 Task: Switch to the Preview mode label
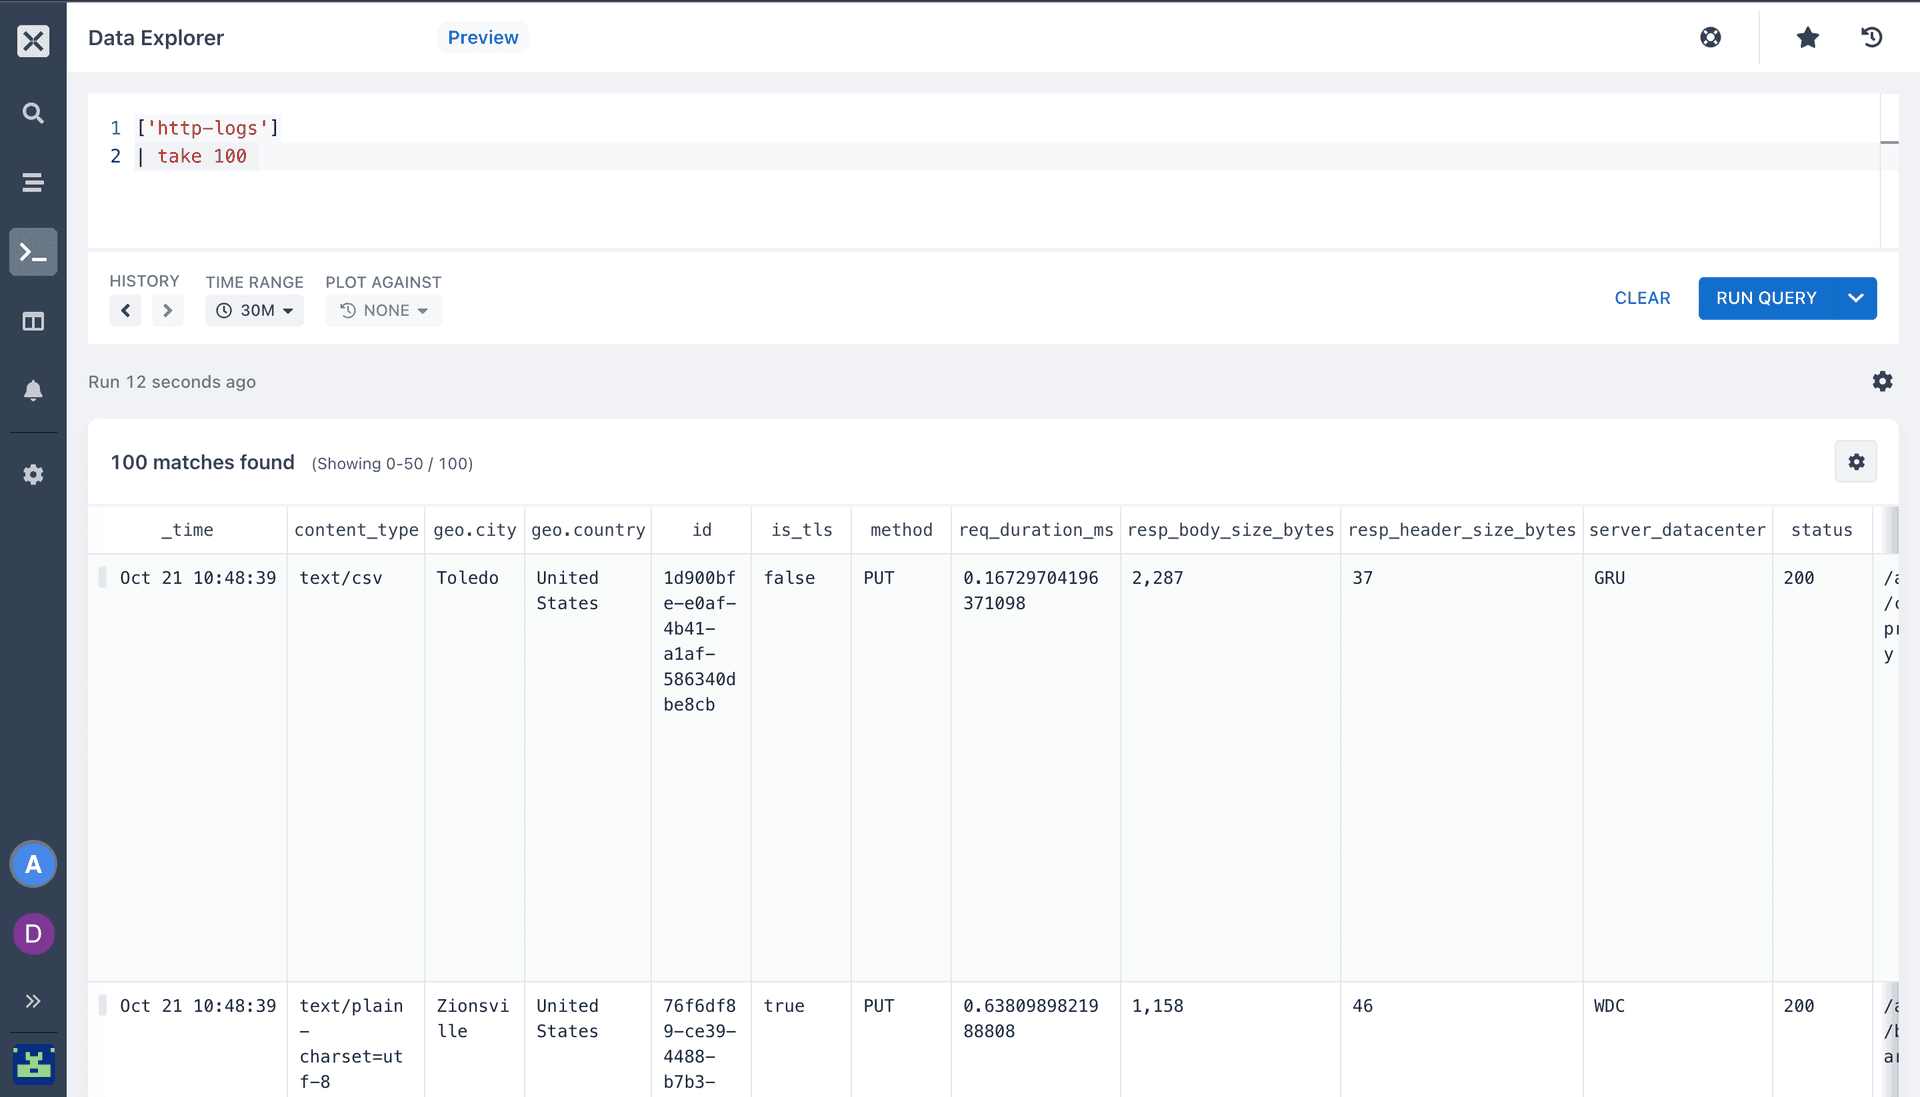pyautogui.click(x=483, y=37)
